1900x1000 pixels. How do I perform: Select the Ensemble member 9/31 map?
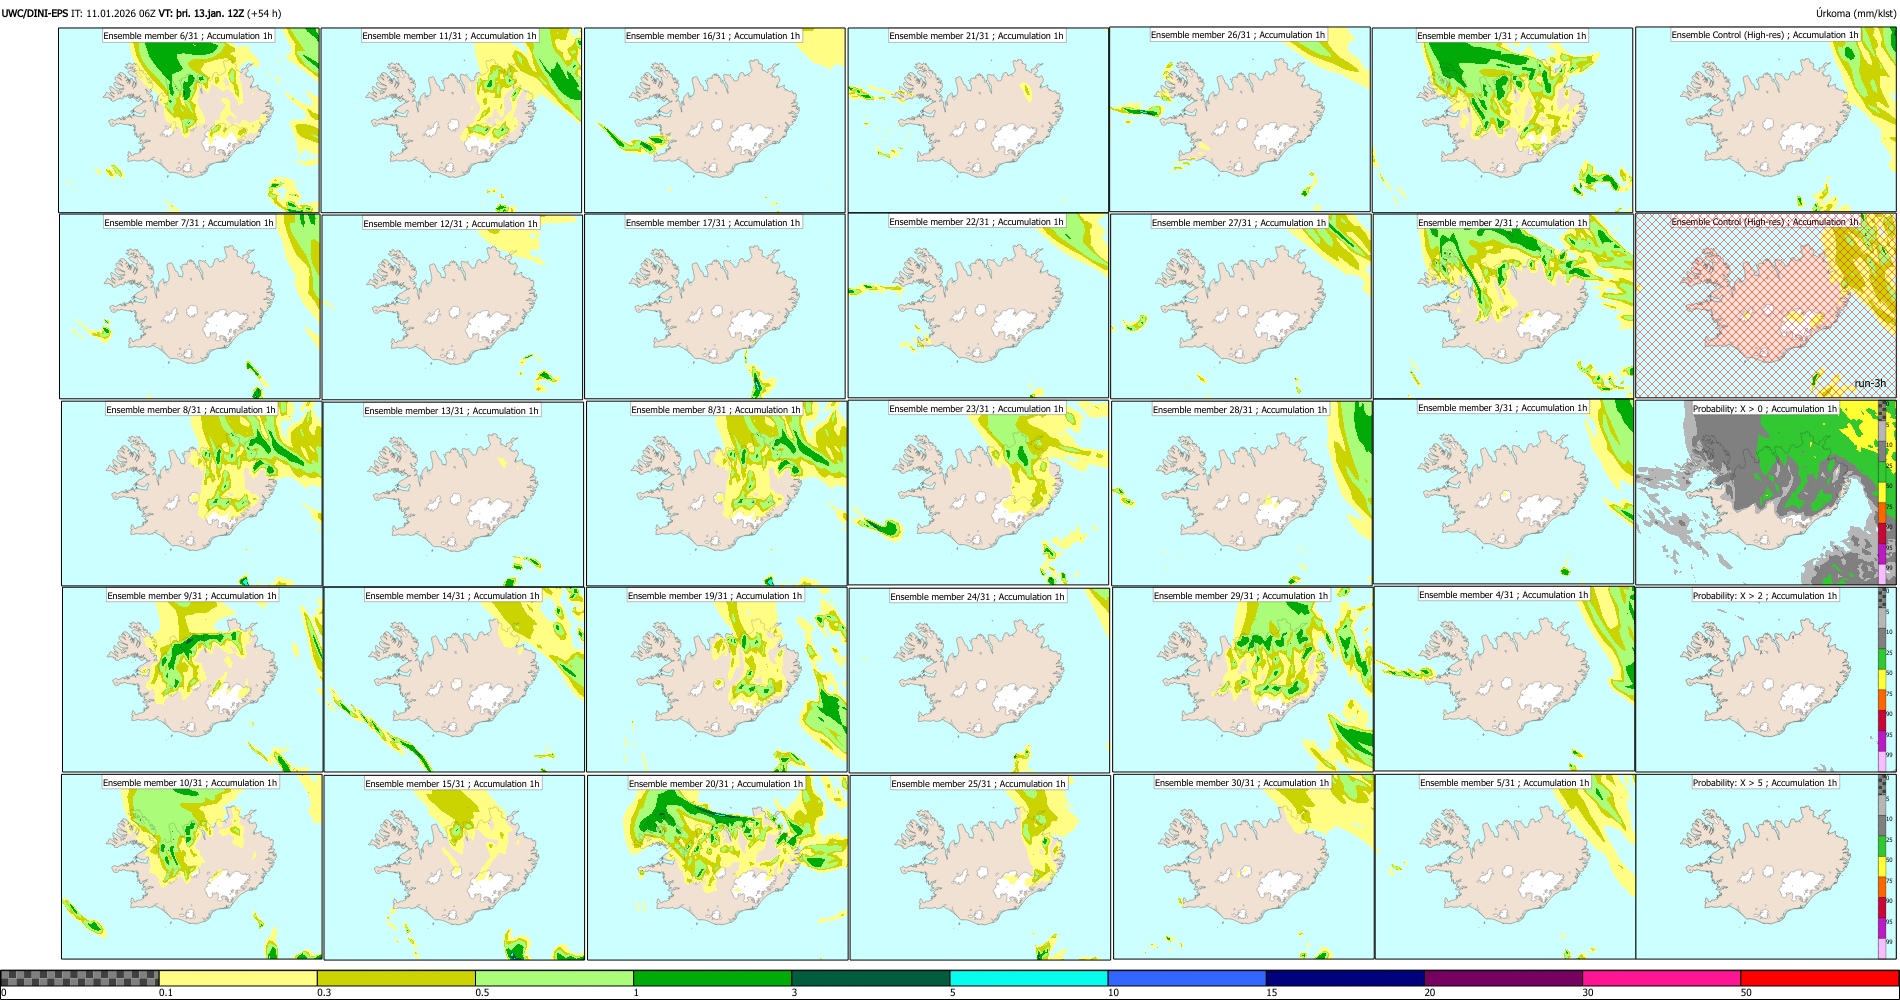pos(193,680)
